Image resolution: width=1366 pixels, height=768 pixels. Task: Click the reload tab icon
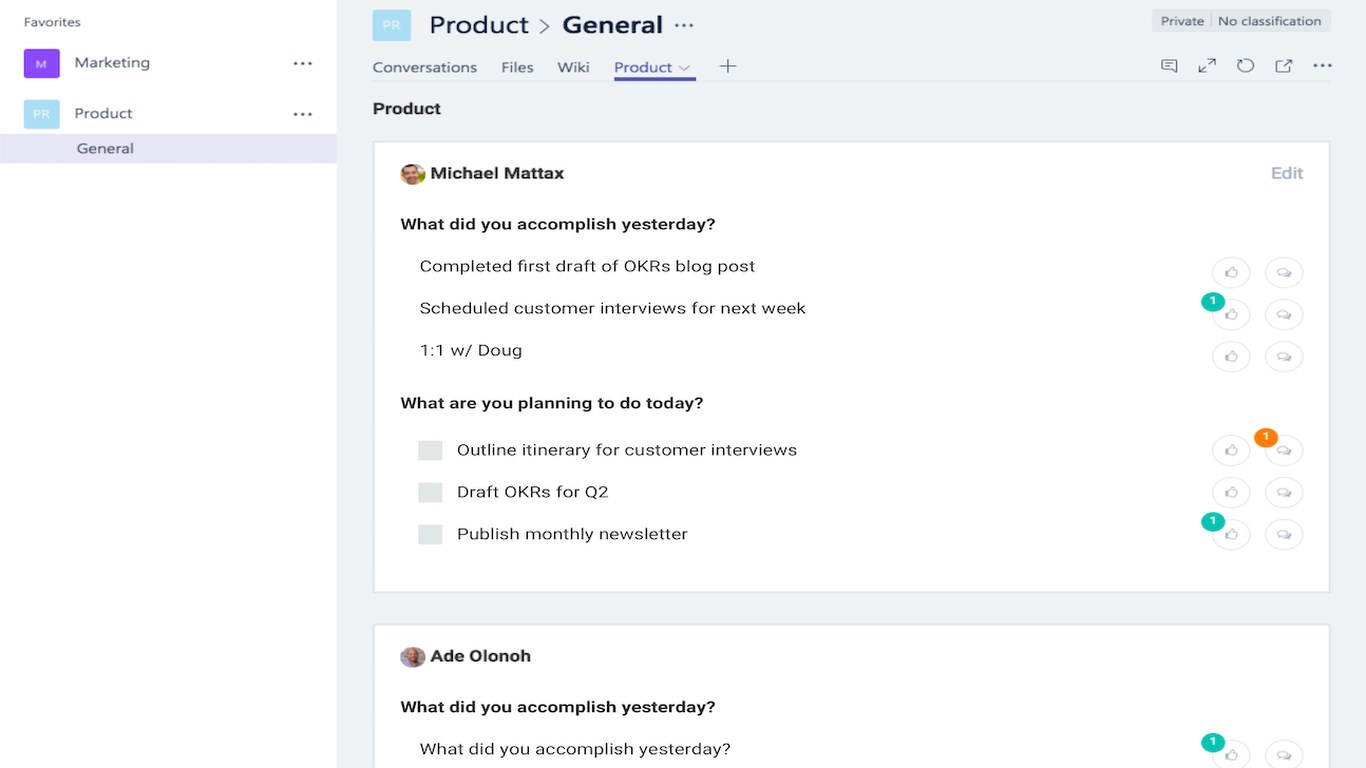tap(1245, 66)
